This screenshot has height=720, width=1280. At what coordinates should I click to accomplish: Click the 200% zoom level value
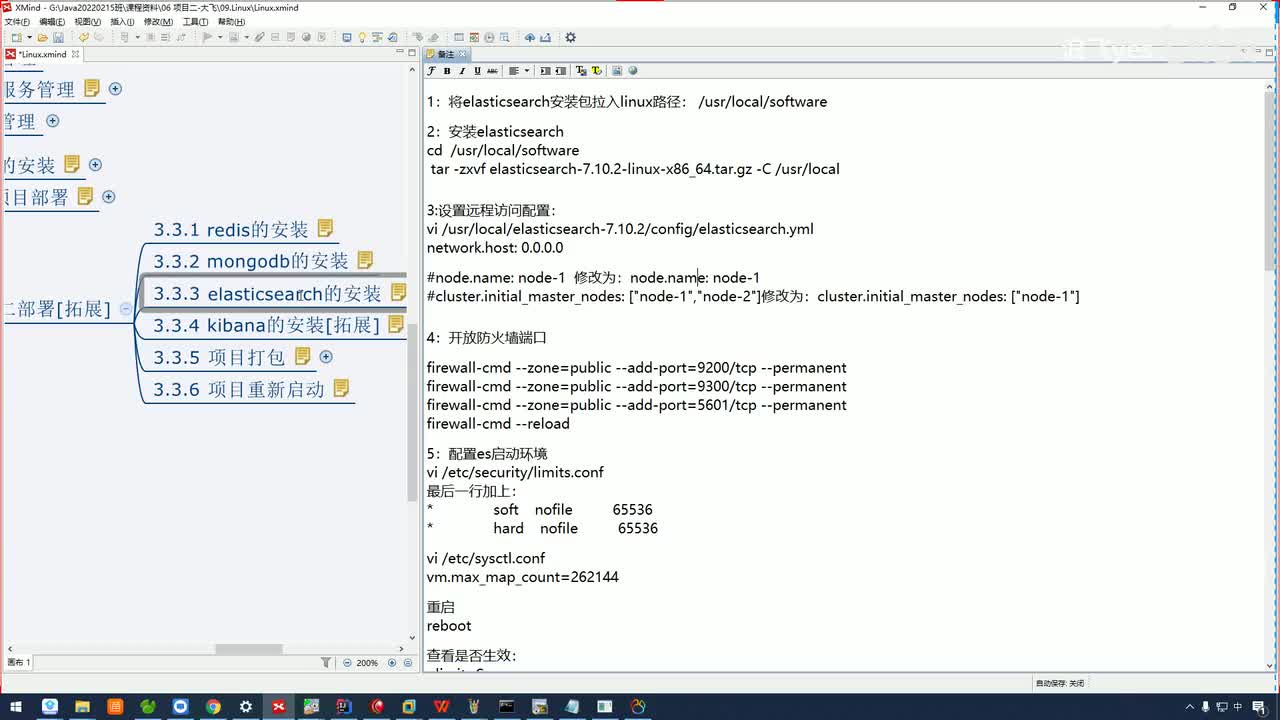(x=367, y=662)
